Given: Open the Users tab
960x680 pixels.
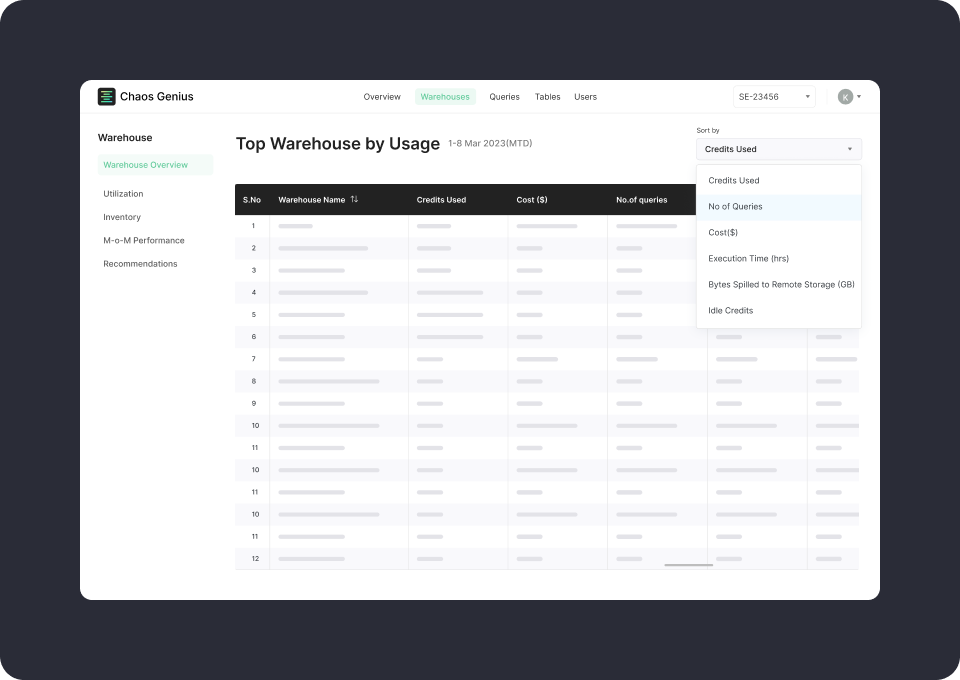Looking at the screenshot, I should 585,96.
